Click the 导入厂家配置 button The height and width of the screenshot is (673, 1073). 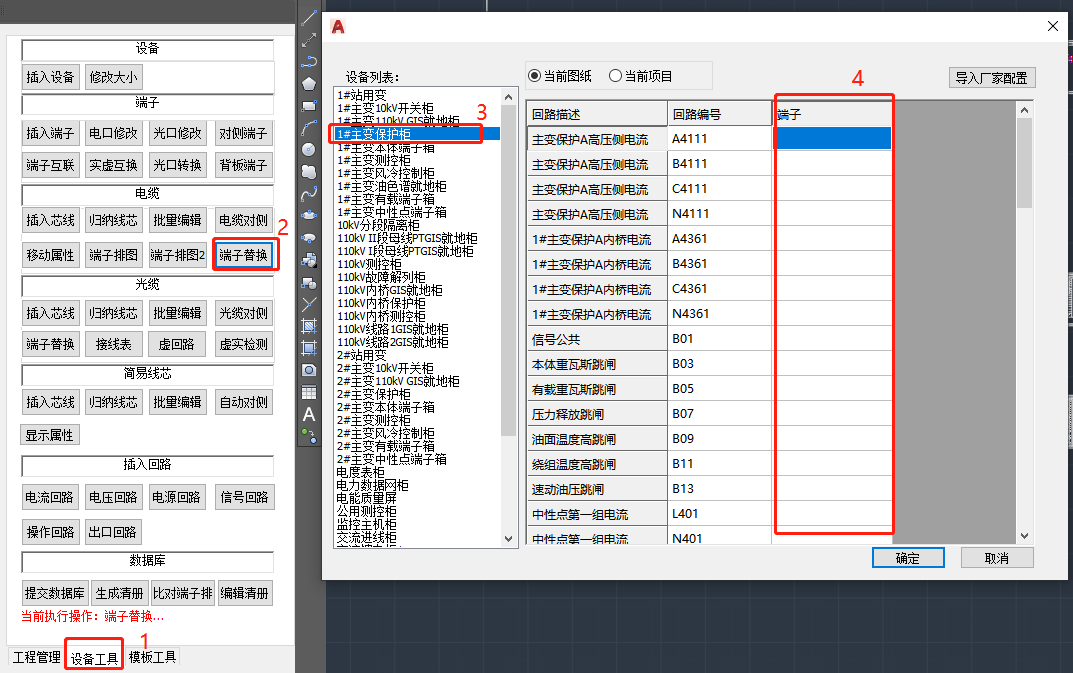point(991,78)
